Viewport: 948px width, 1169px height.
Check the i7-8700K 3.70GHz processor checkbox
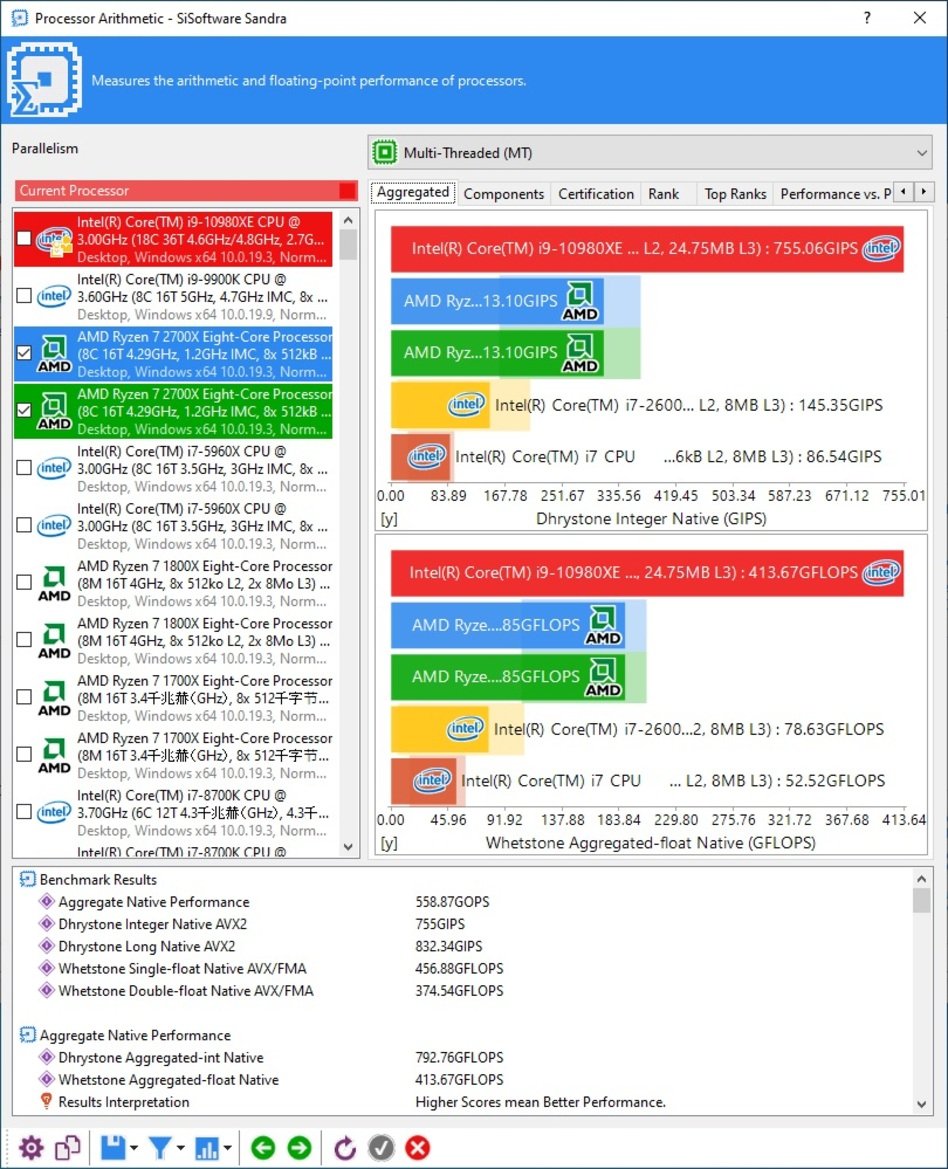coord(24,812)
